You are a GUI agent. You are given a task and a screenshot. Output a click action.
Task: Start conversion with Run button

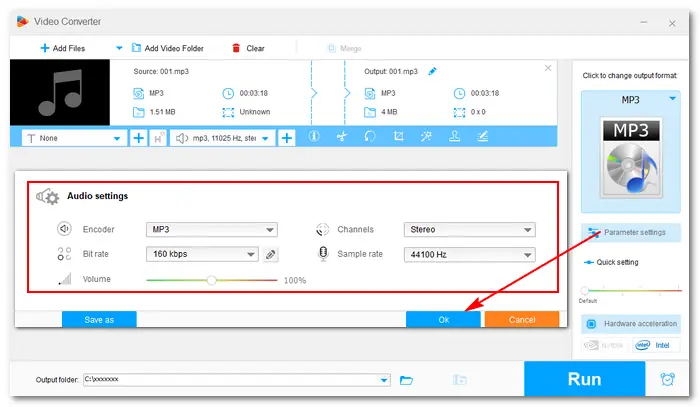click(x=584, y=379)
